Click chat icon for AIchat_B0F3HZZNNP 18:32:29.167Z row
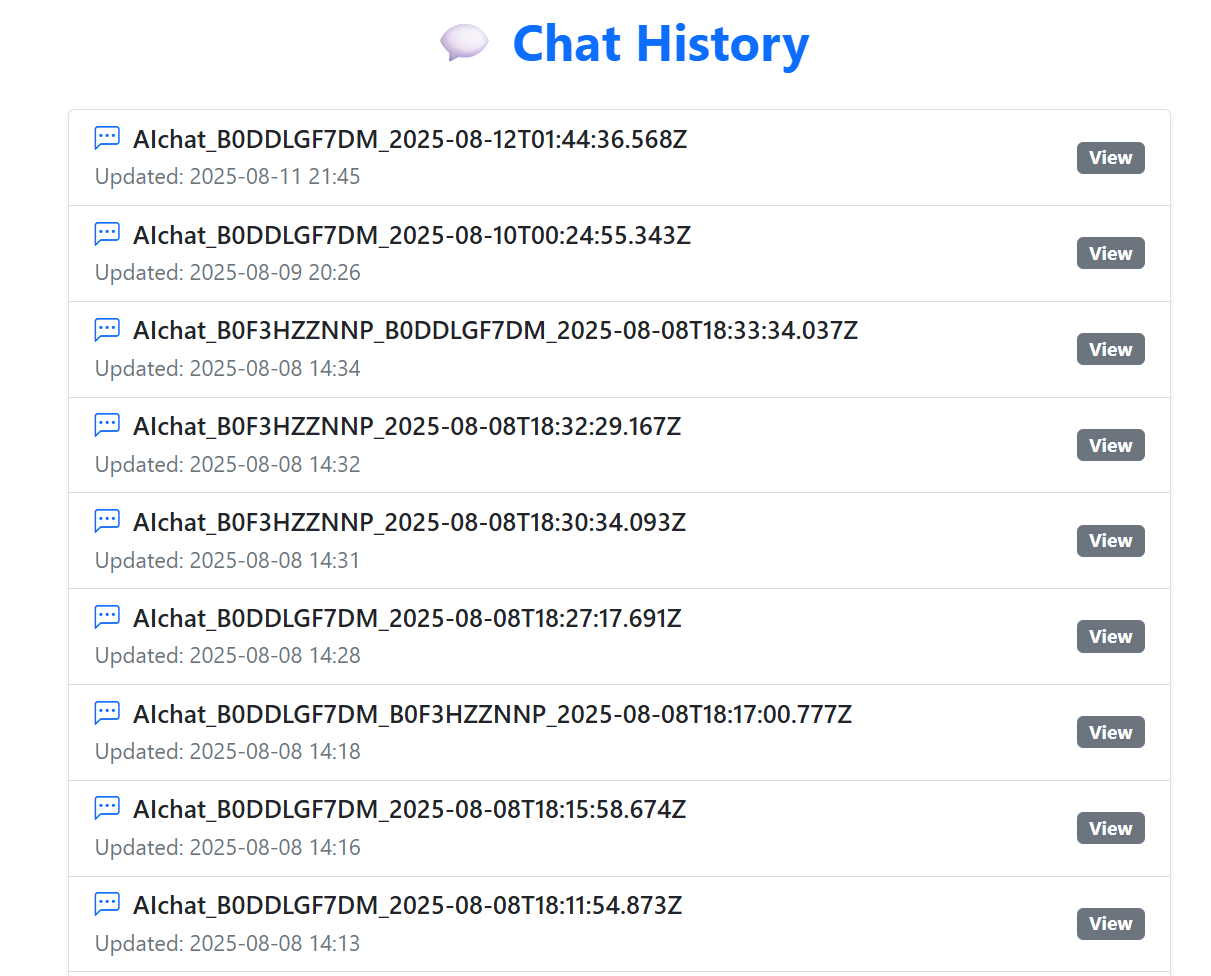1211x976 pixels. click(107, 425)
